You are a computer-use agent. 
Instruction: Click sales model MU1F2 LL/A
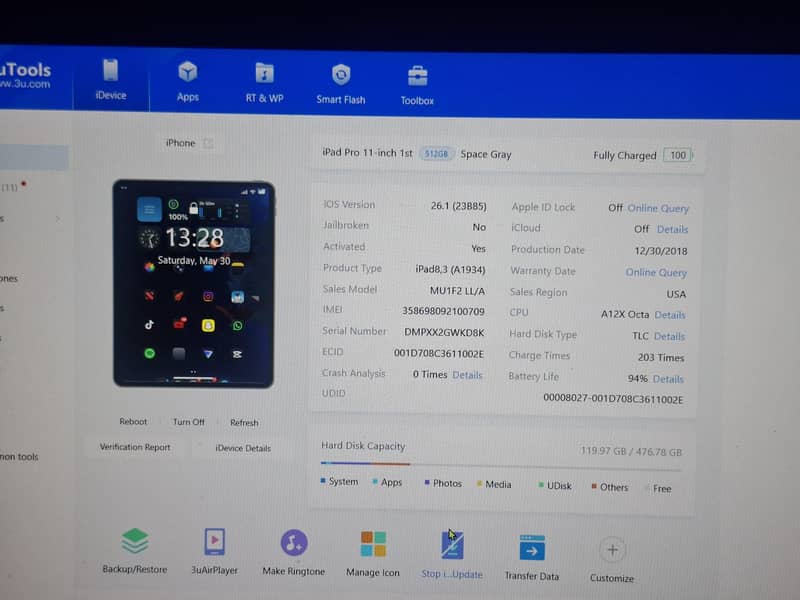pos(457,291)
